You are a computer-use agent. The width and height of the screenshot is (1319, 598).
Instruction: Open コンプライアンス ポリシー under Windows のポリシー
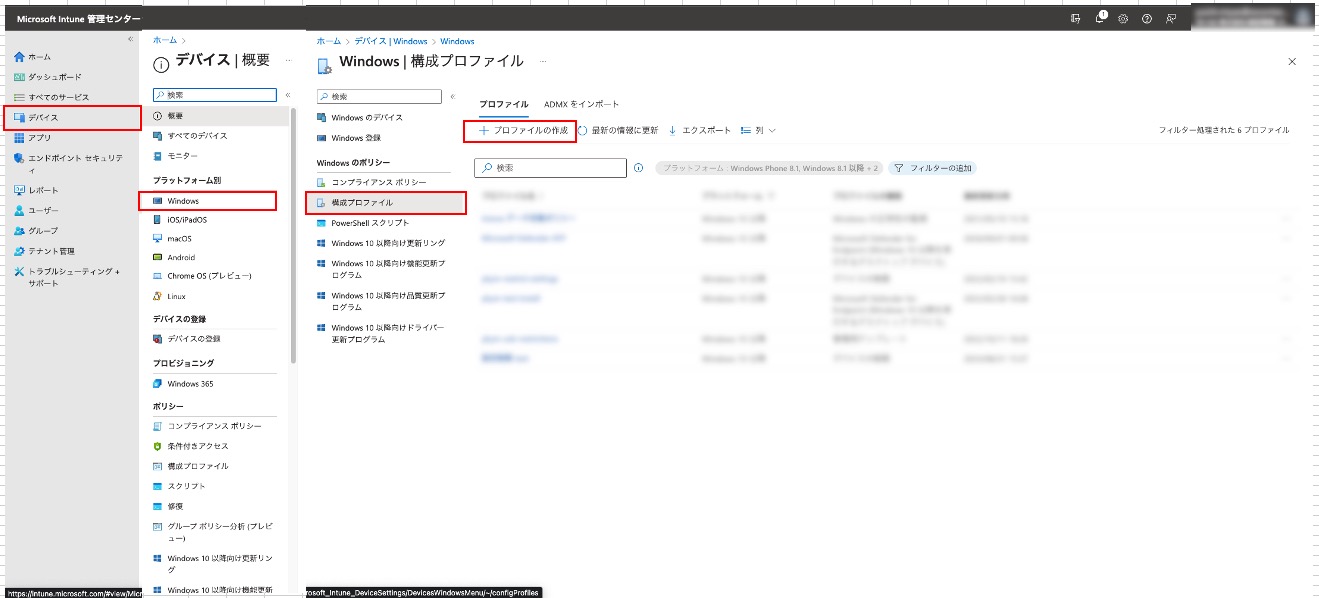click(371, 182)
